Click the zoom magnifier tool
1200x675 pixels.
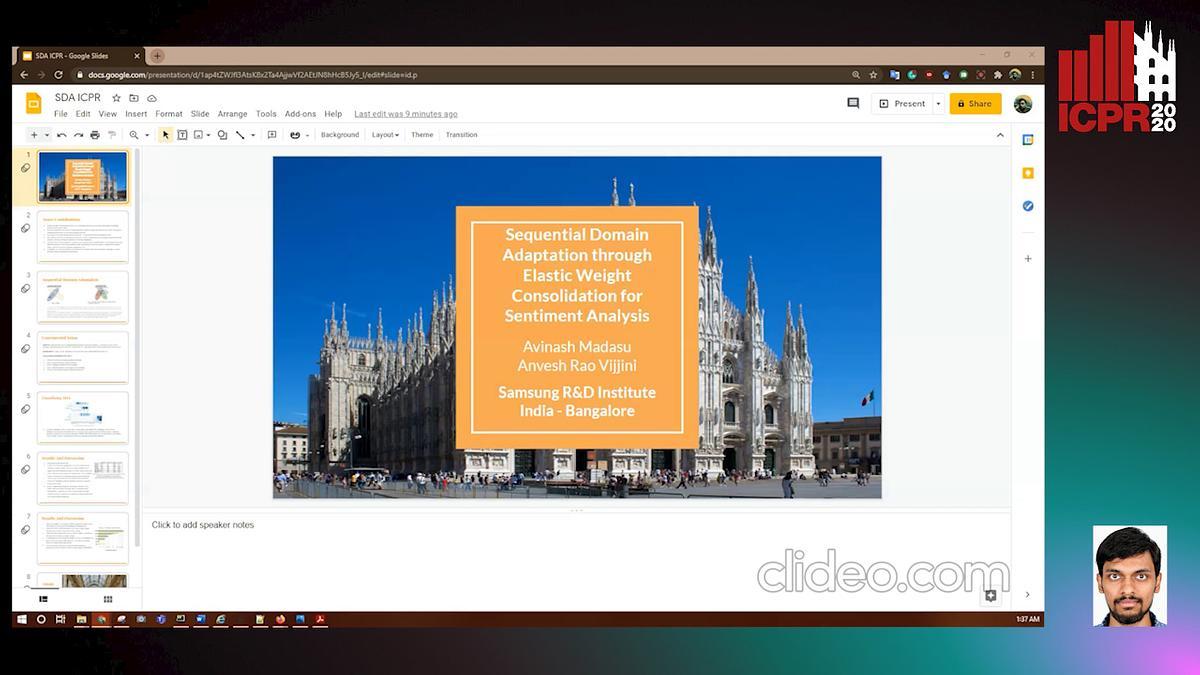(133, 135)
